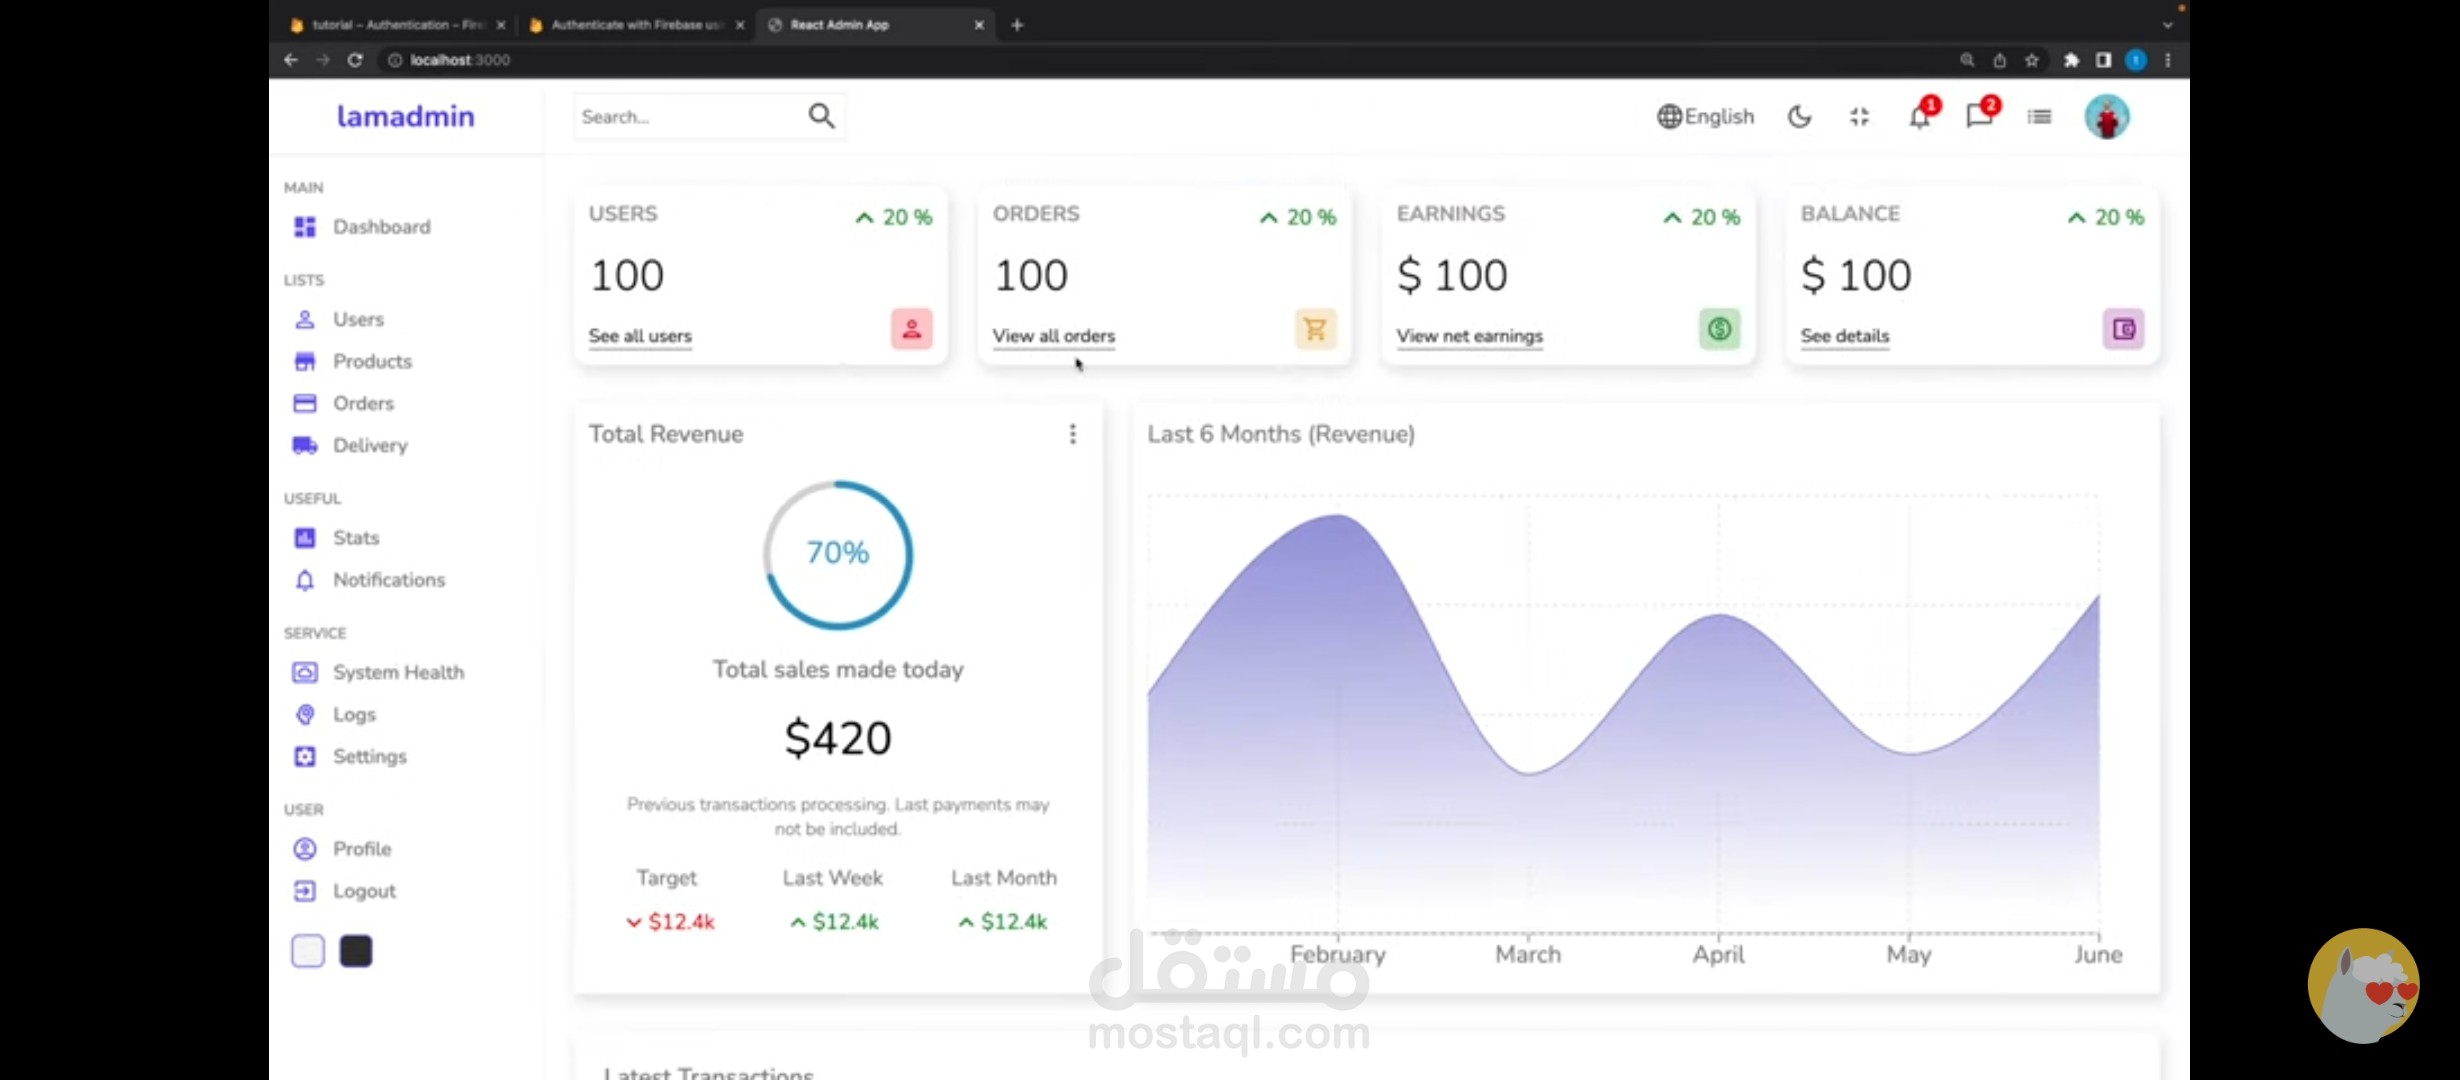The width and height of the screenshot is (2460, 1080).
Task: Click the magnifier search icon
Action: (821, 116)
